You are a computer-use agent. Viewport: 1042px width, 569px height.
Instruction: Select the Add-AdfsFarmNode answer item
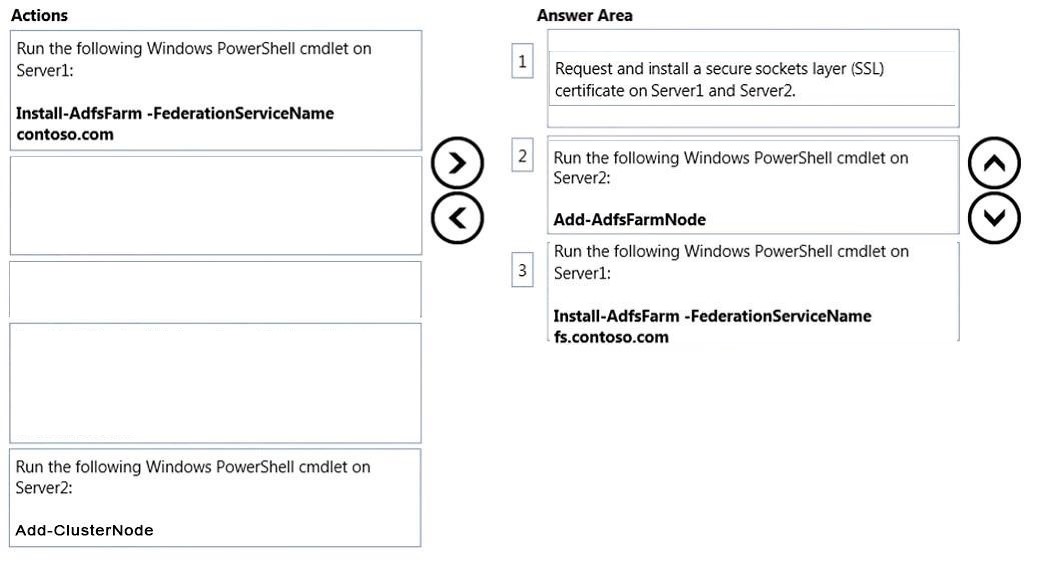click(753, 185)
